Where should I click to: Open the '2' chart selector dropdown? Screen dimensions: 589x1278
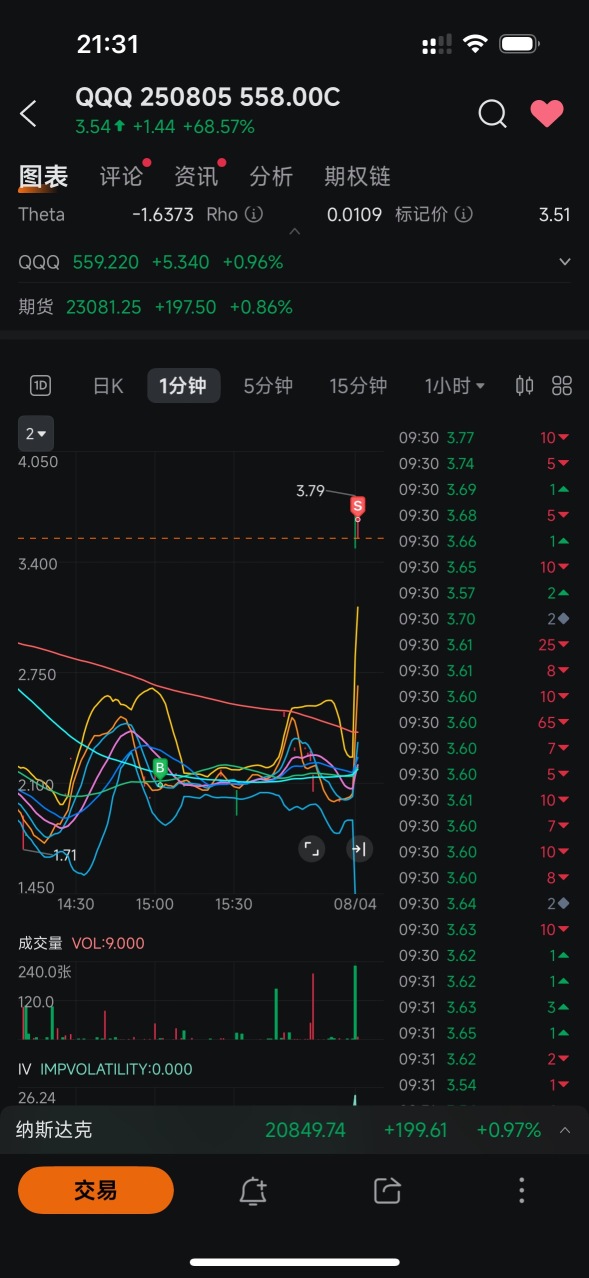click(36, 433)
